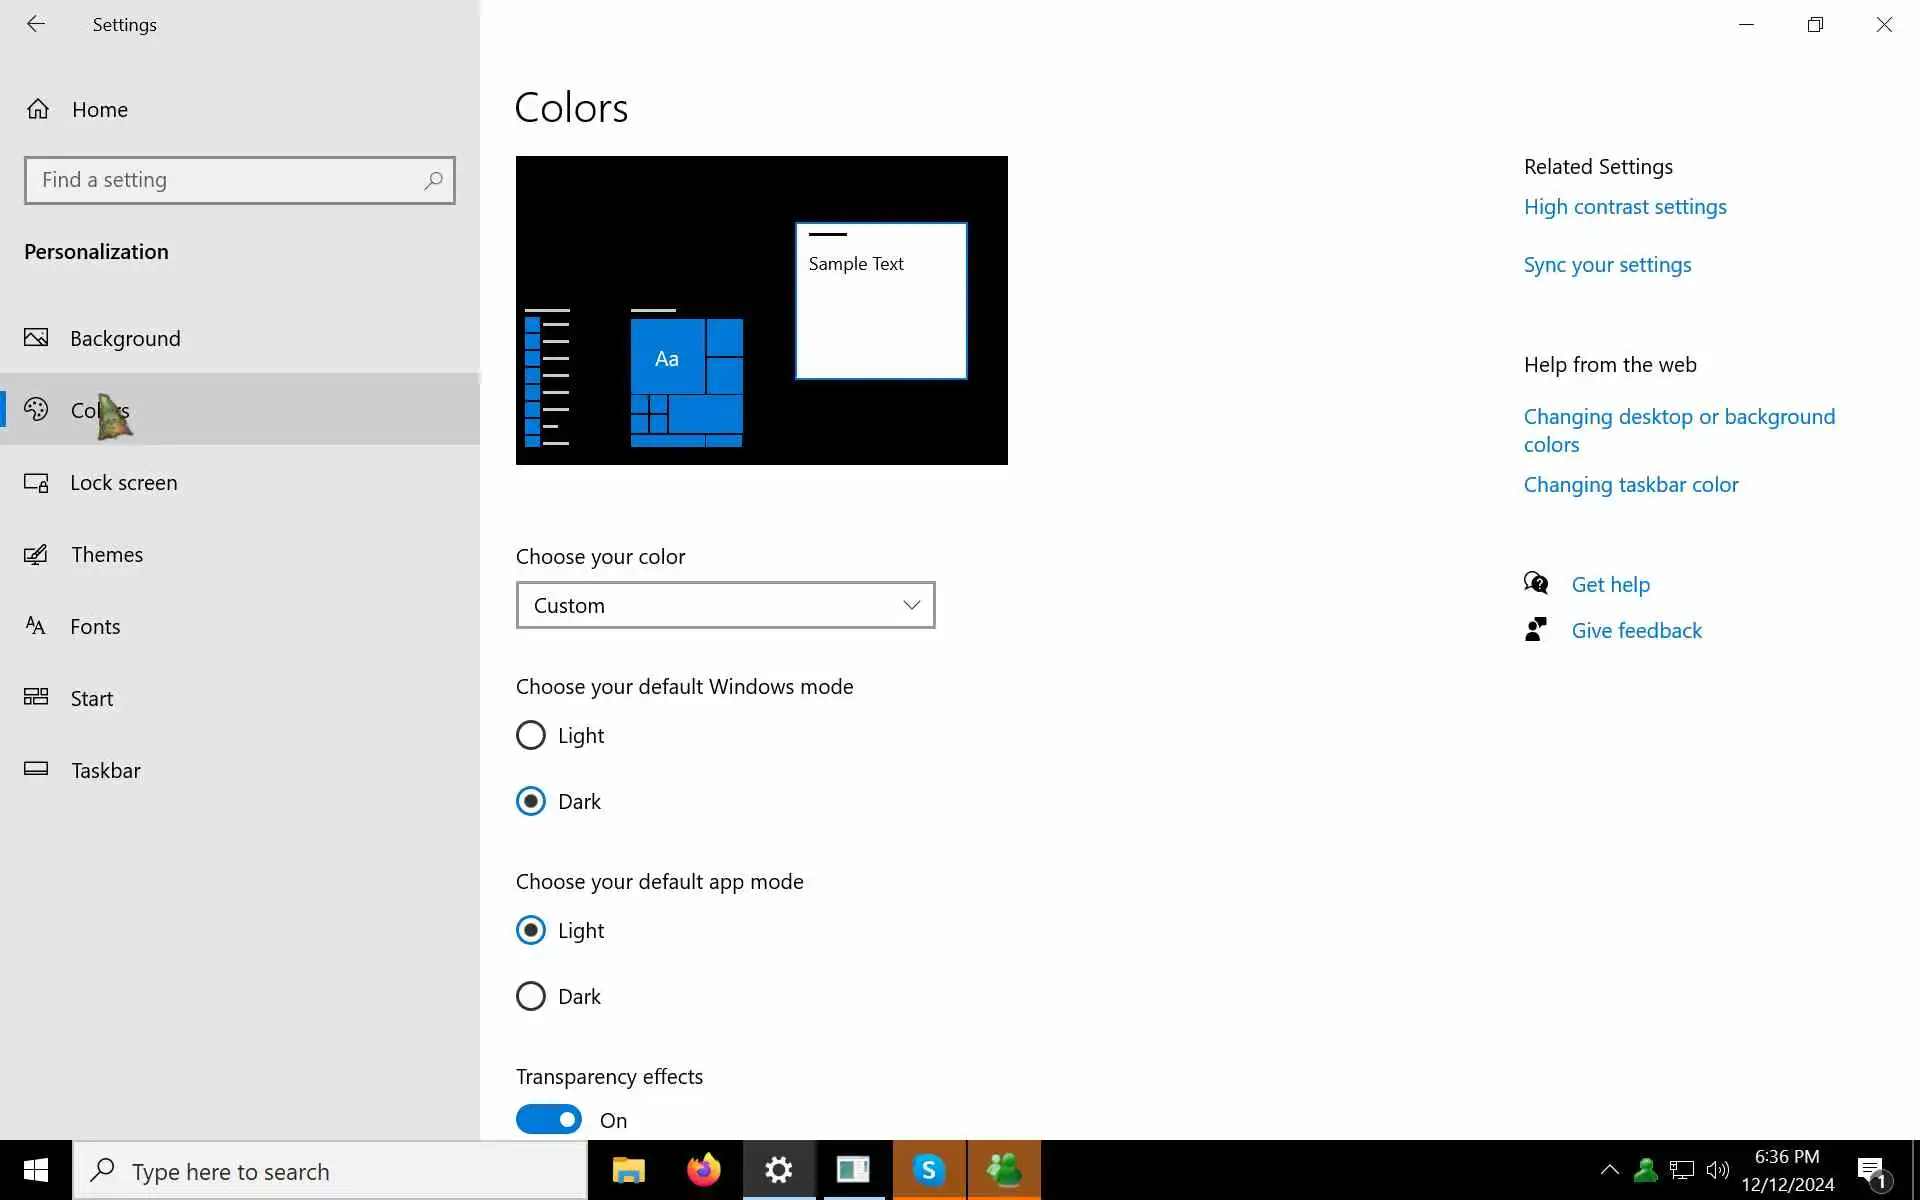This screenshot has width=1920, height=1200.
Task: Click the back arrow in Settings
Action: point(36,24)
